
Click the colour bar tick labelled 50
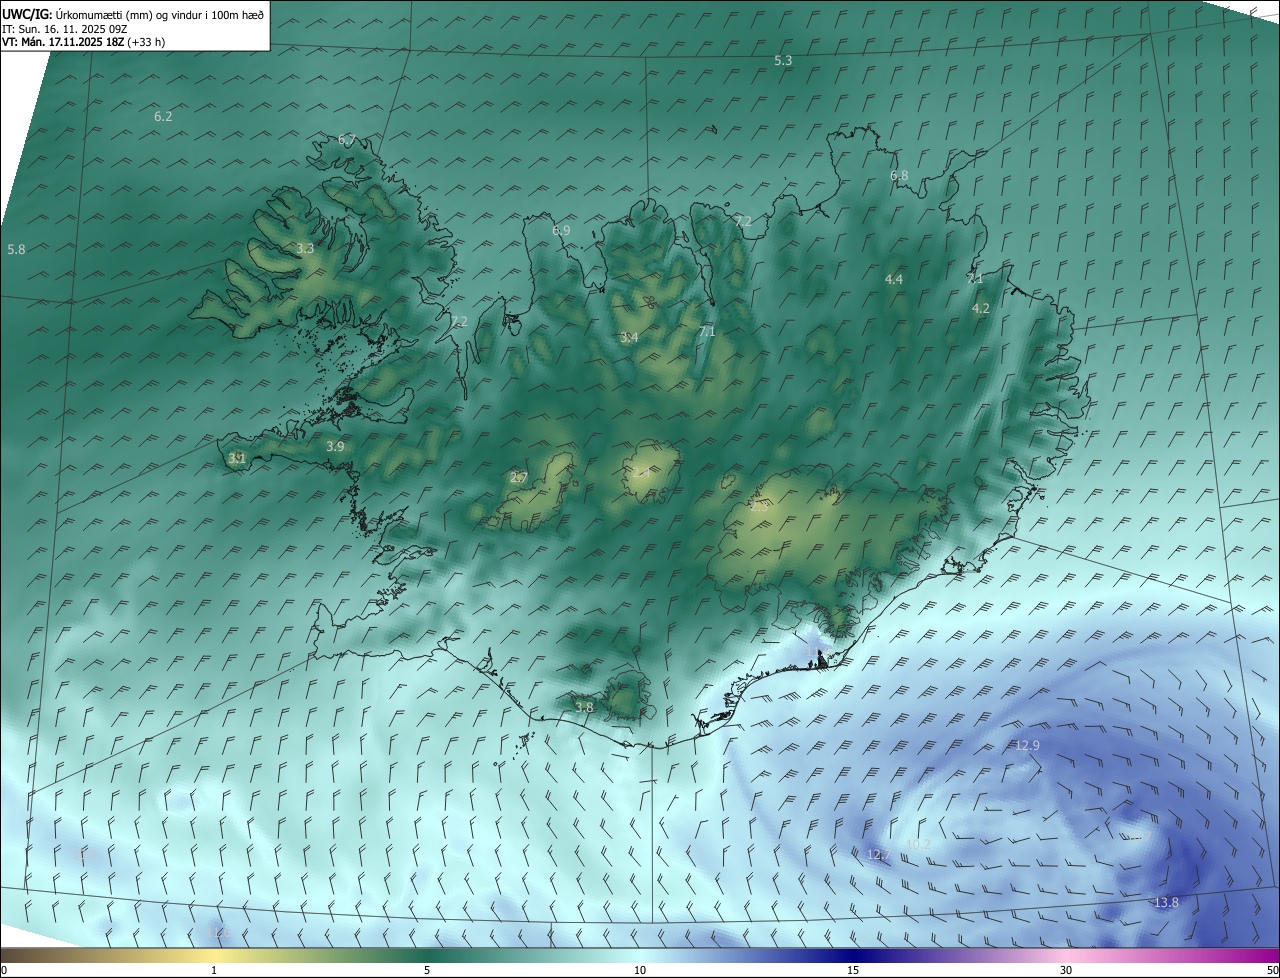tap(1271, 970)
